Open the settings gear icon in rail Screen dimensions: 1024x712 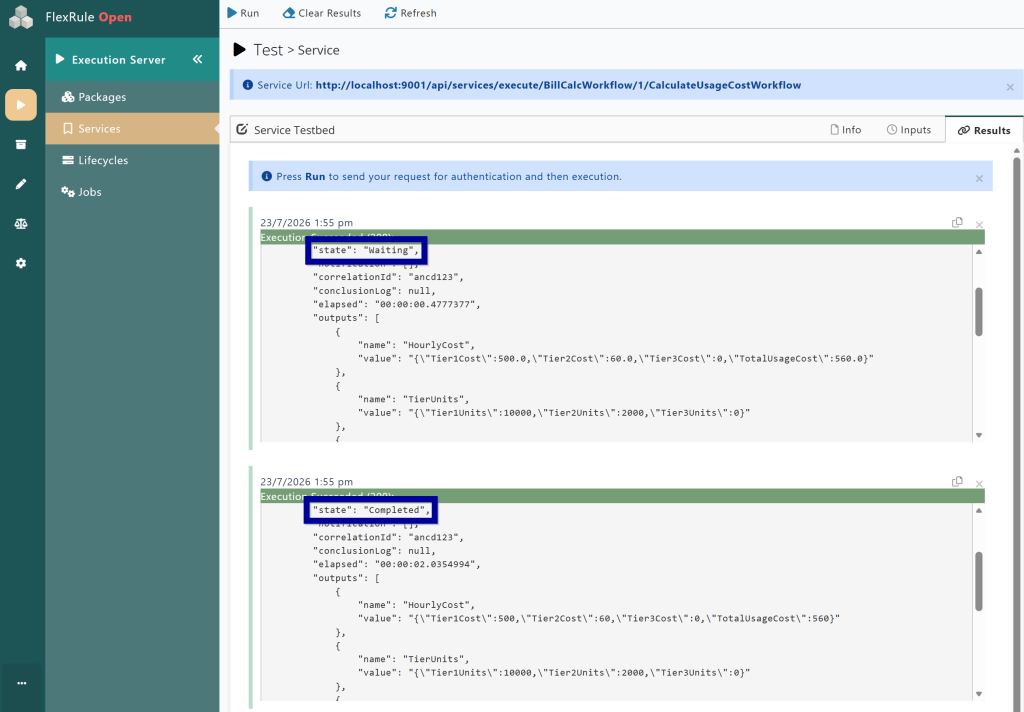tap(21, 263)
